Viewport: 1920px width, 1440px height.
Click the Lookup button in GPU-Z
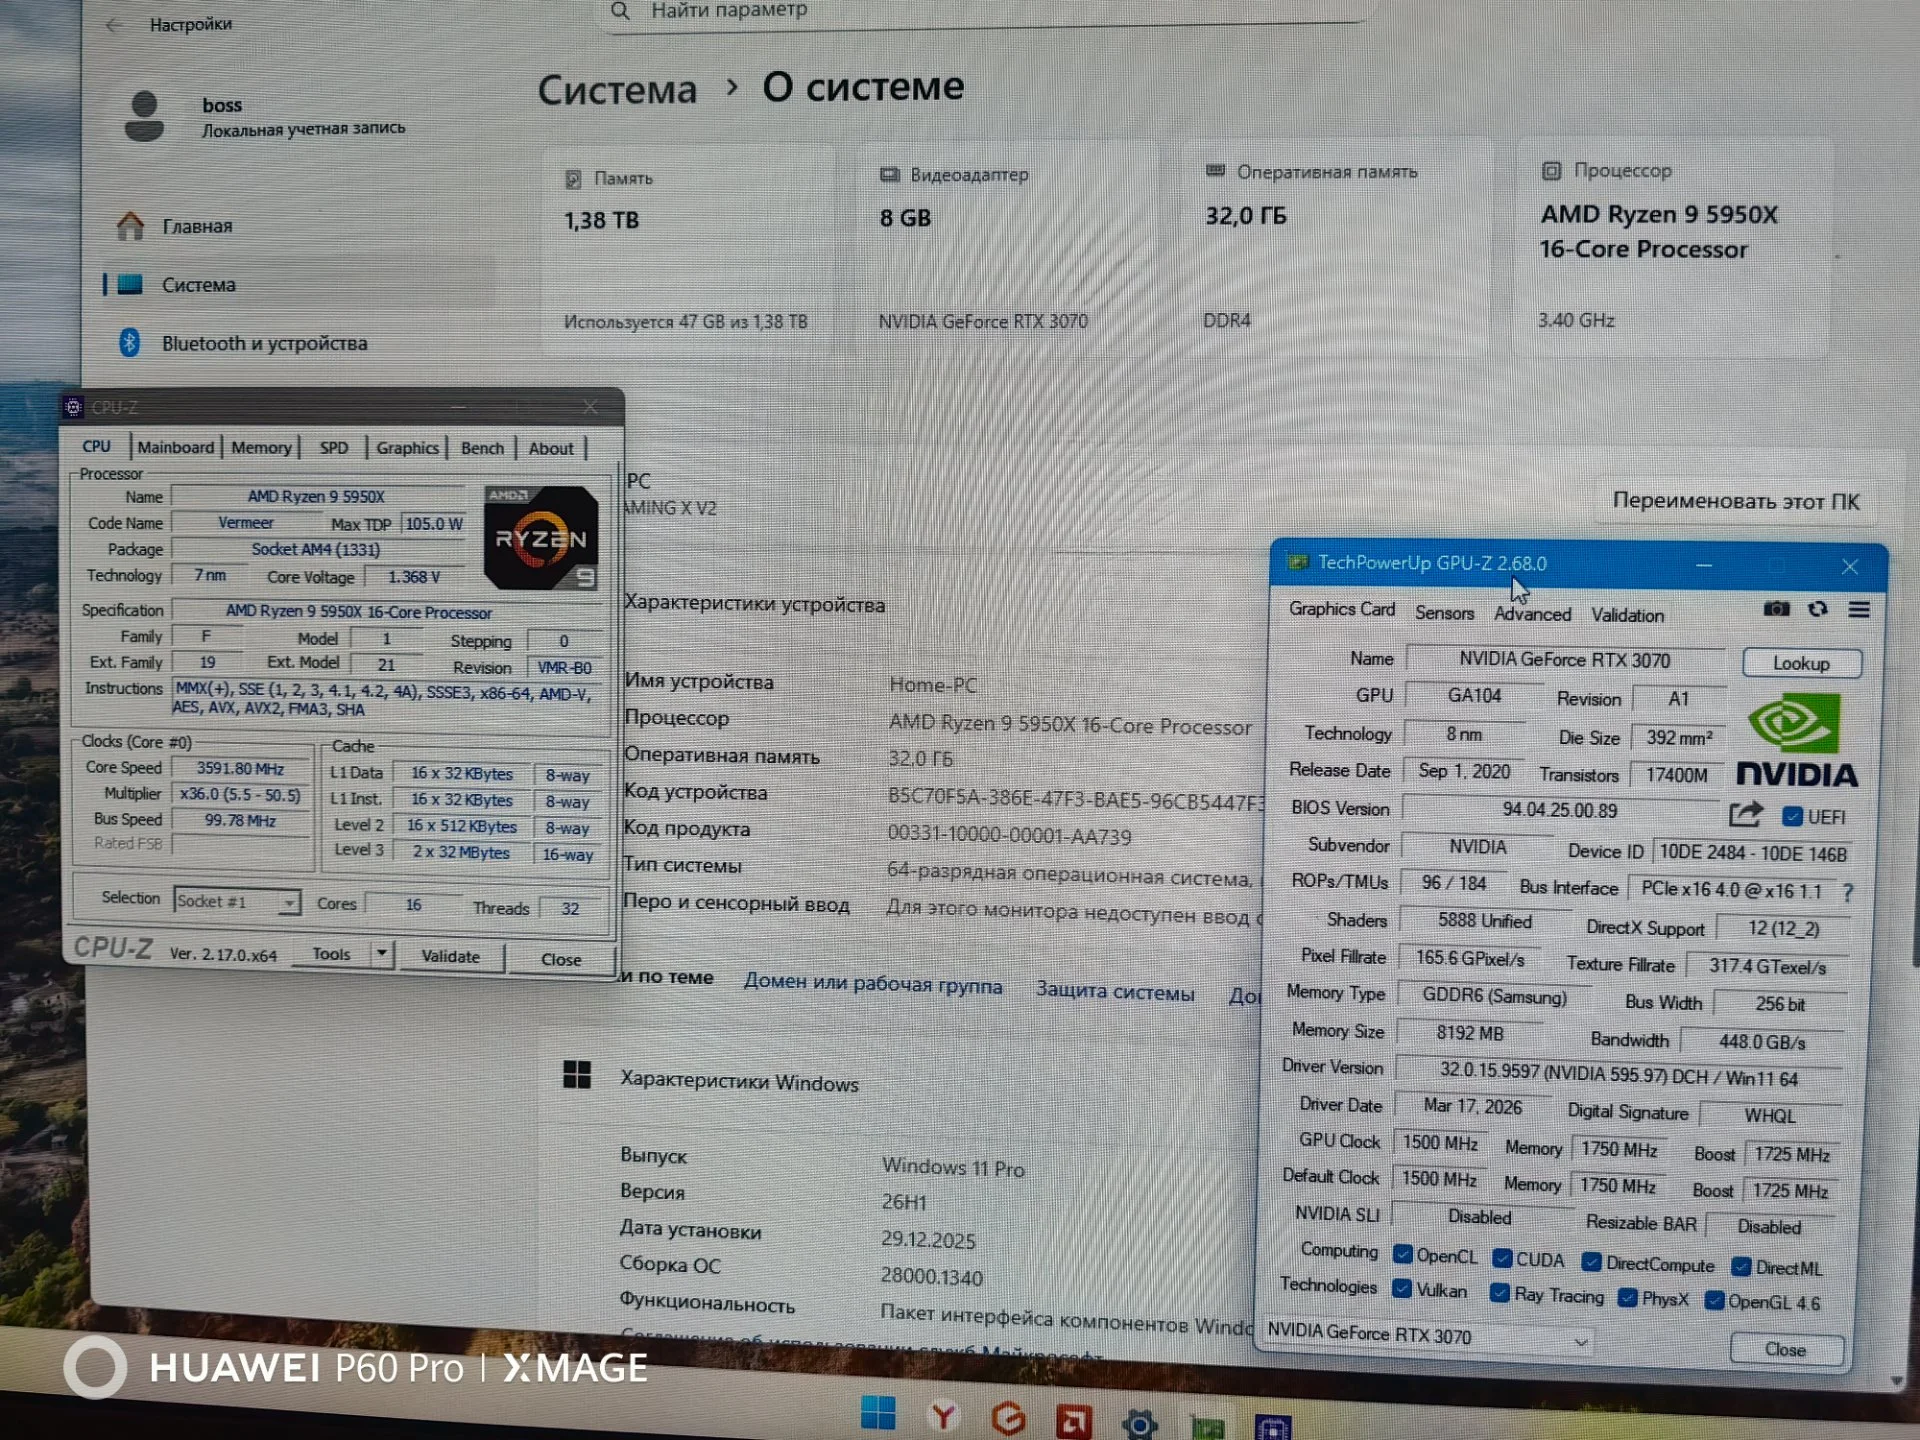pyautogui.click(x=1801, y=663)
